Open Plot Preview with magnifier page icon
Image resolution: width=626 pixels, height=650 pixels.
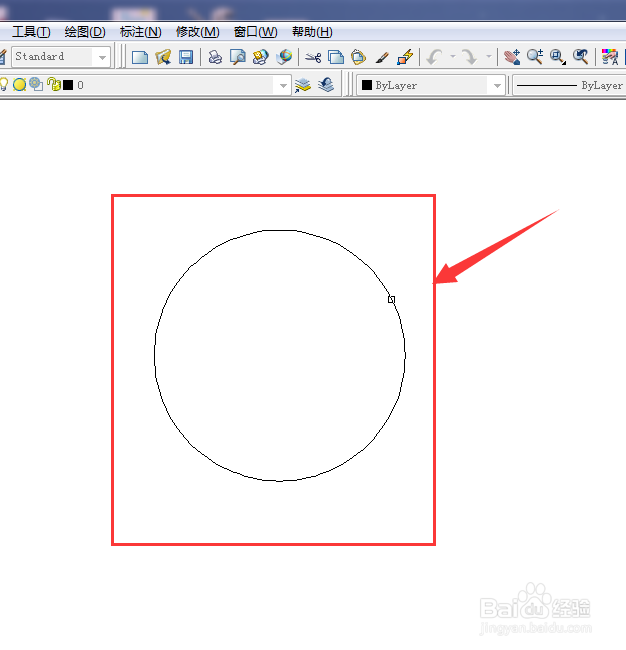pos(238,57)
